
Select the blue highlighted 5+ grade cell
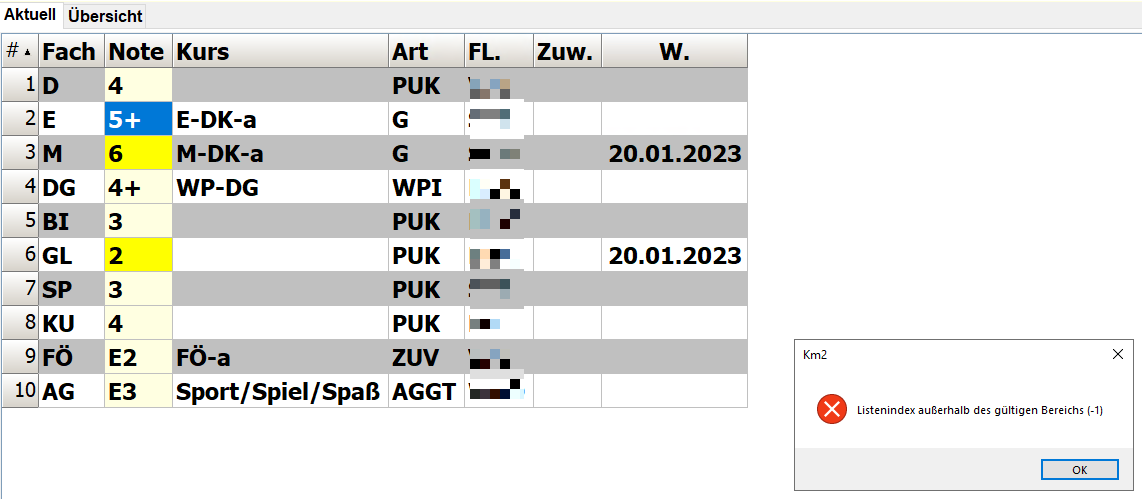pyautogui.click(x=138, y=119)
